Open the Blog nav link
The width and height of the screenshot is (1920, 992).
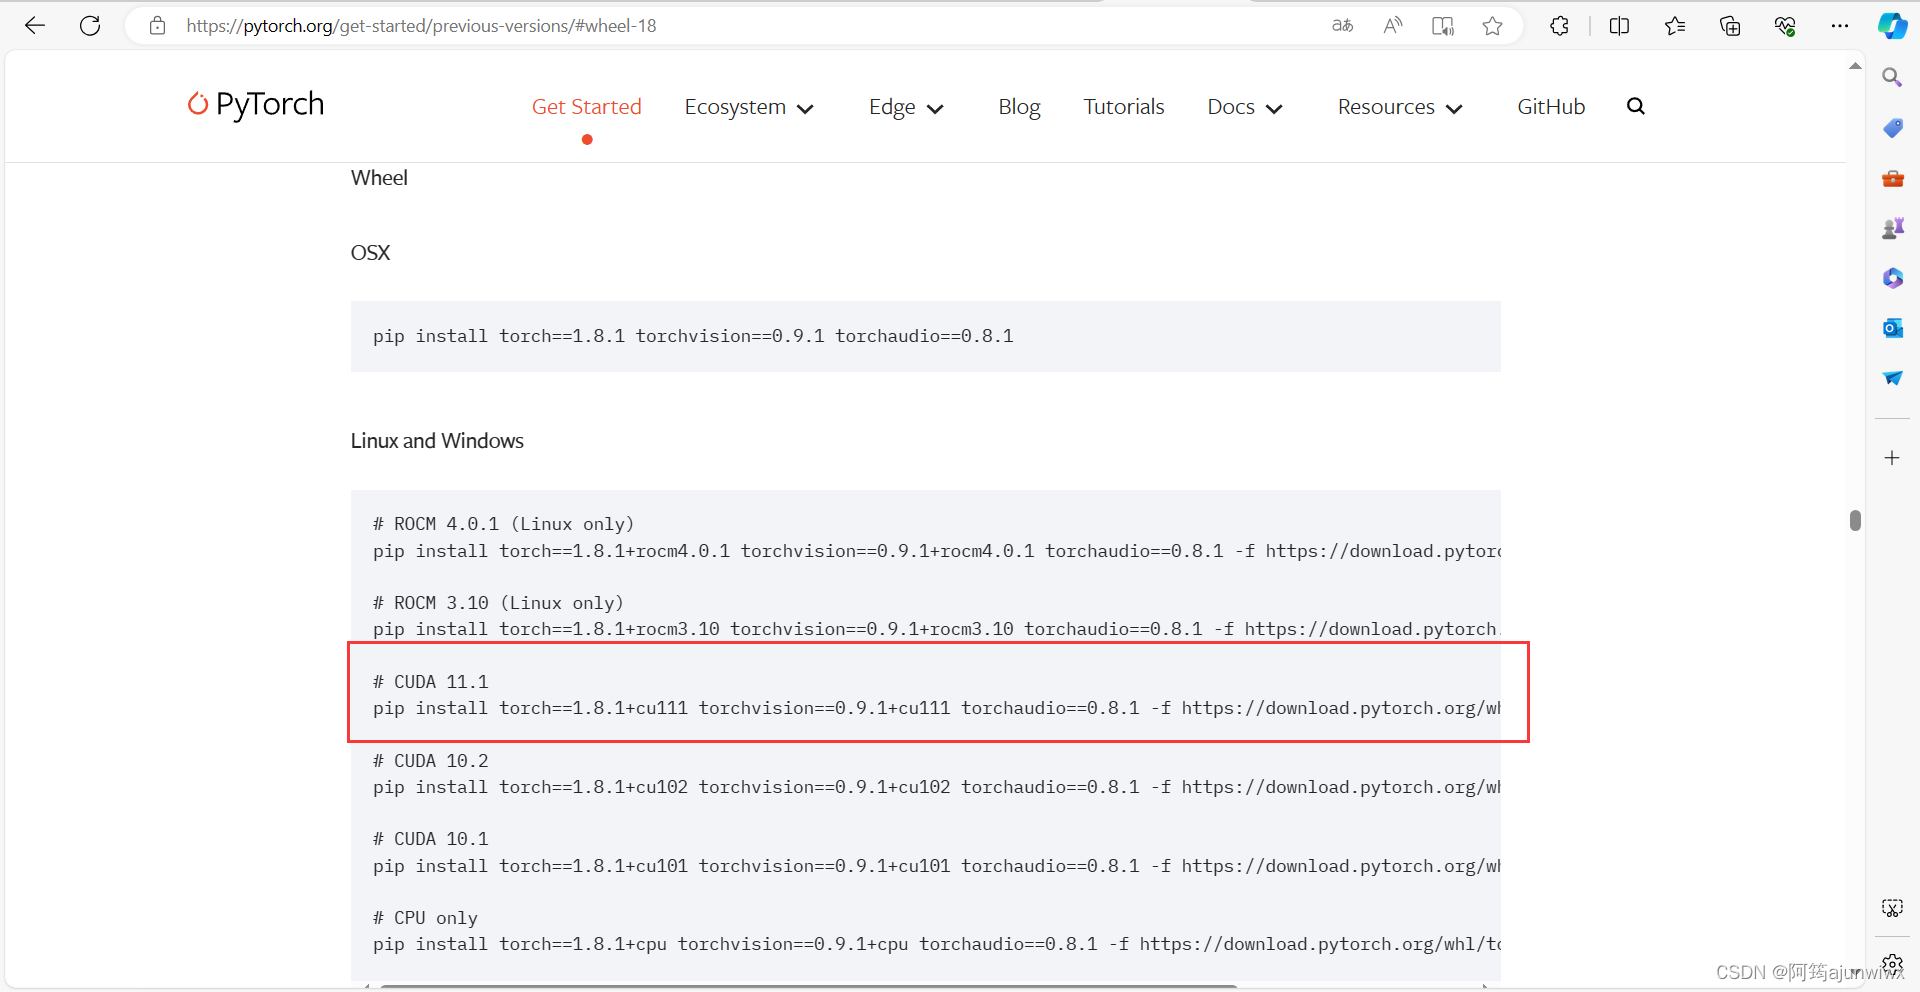click(x=1019, y=107)
